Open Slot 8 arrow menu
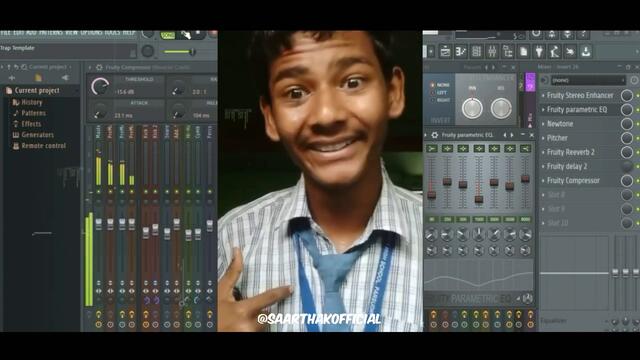The width and height of the screenshot is (640, 360). tap(543, 195)
